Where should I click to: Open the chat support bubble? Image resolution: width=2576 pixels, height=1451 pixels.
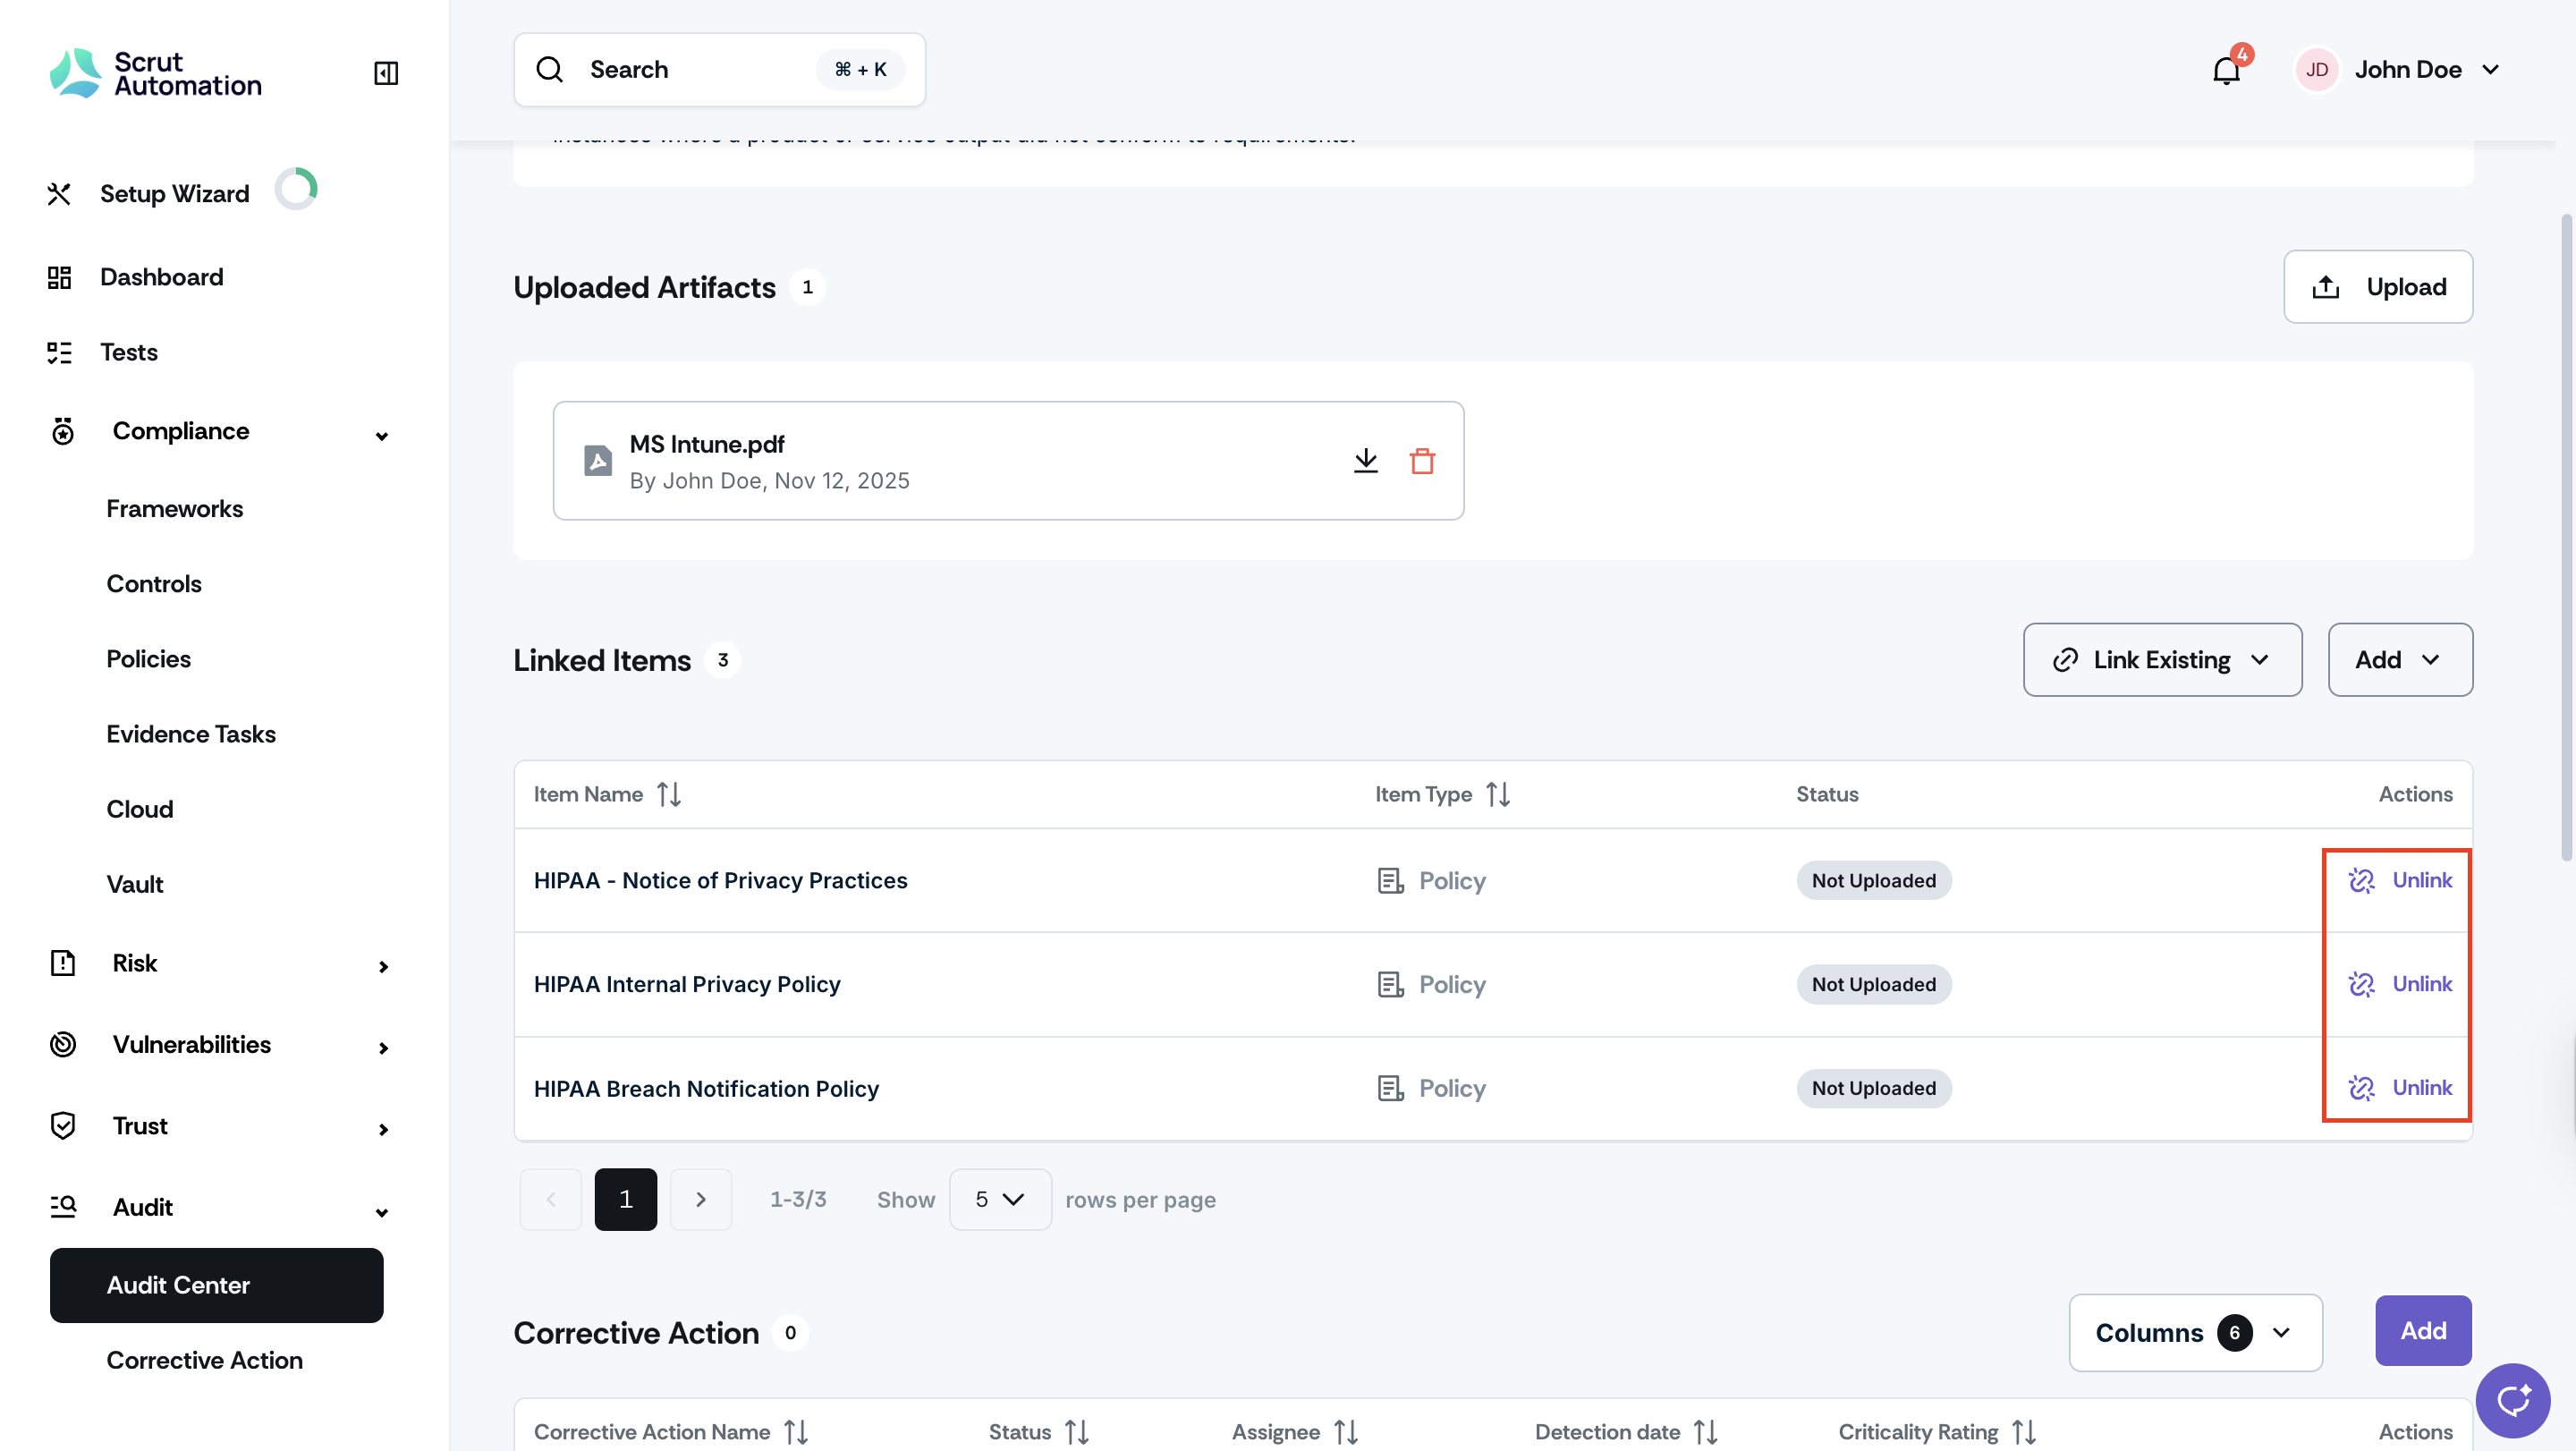2512,1400
